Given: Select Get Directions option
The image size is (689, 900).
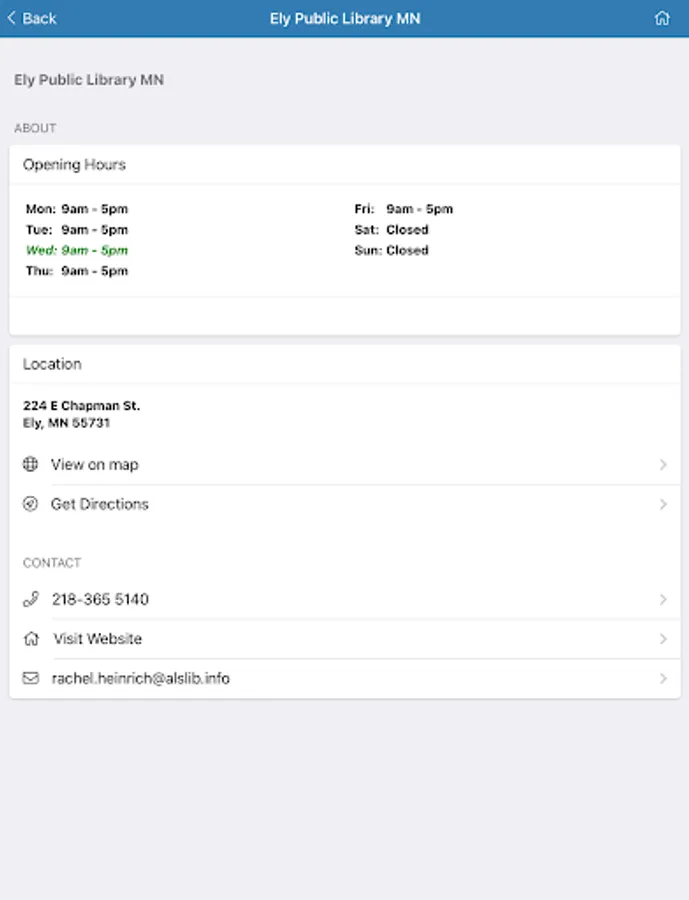Looking at the screenshot, I should (100, 504).
